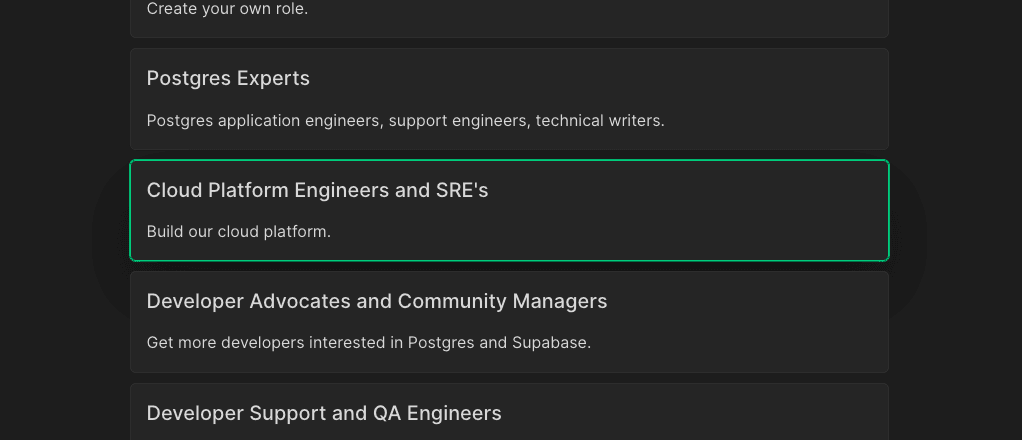Click the Postgres application engineers description line
This screenshot has height=440, width=1022.
(x=405, y=121)
